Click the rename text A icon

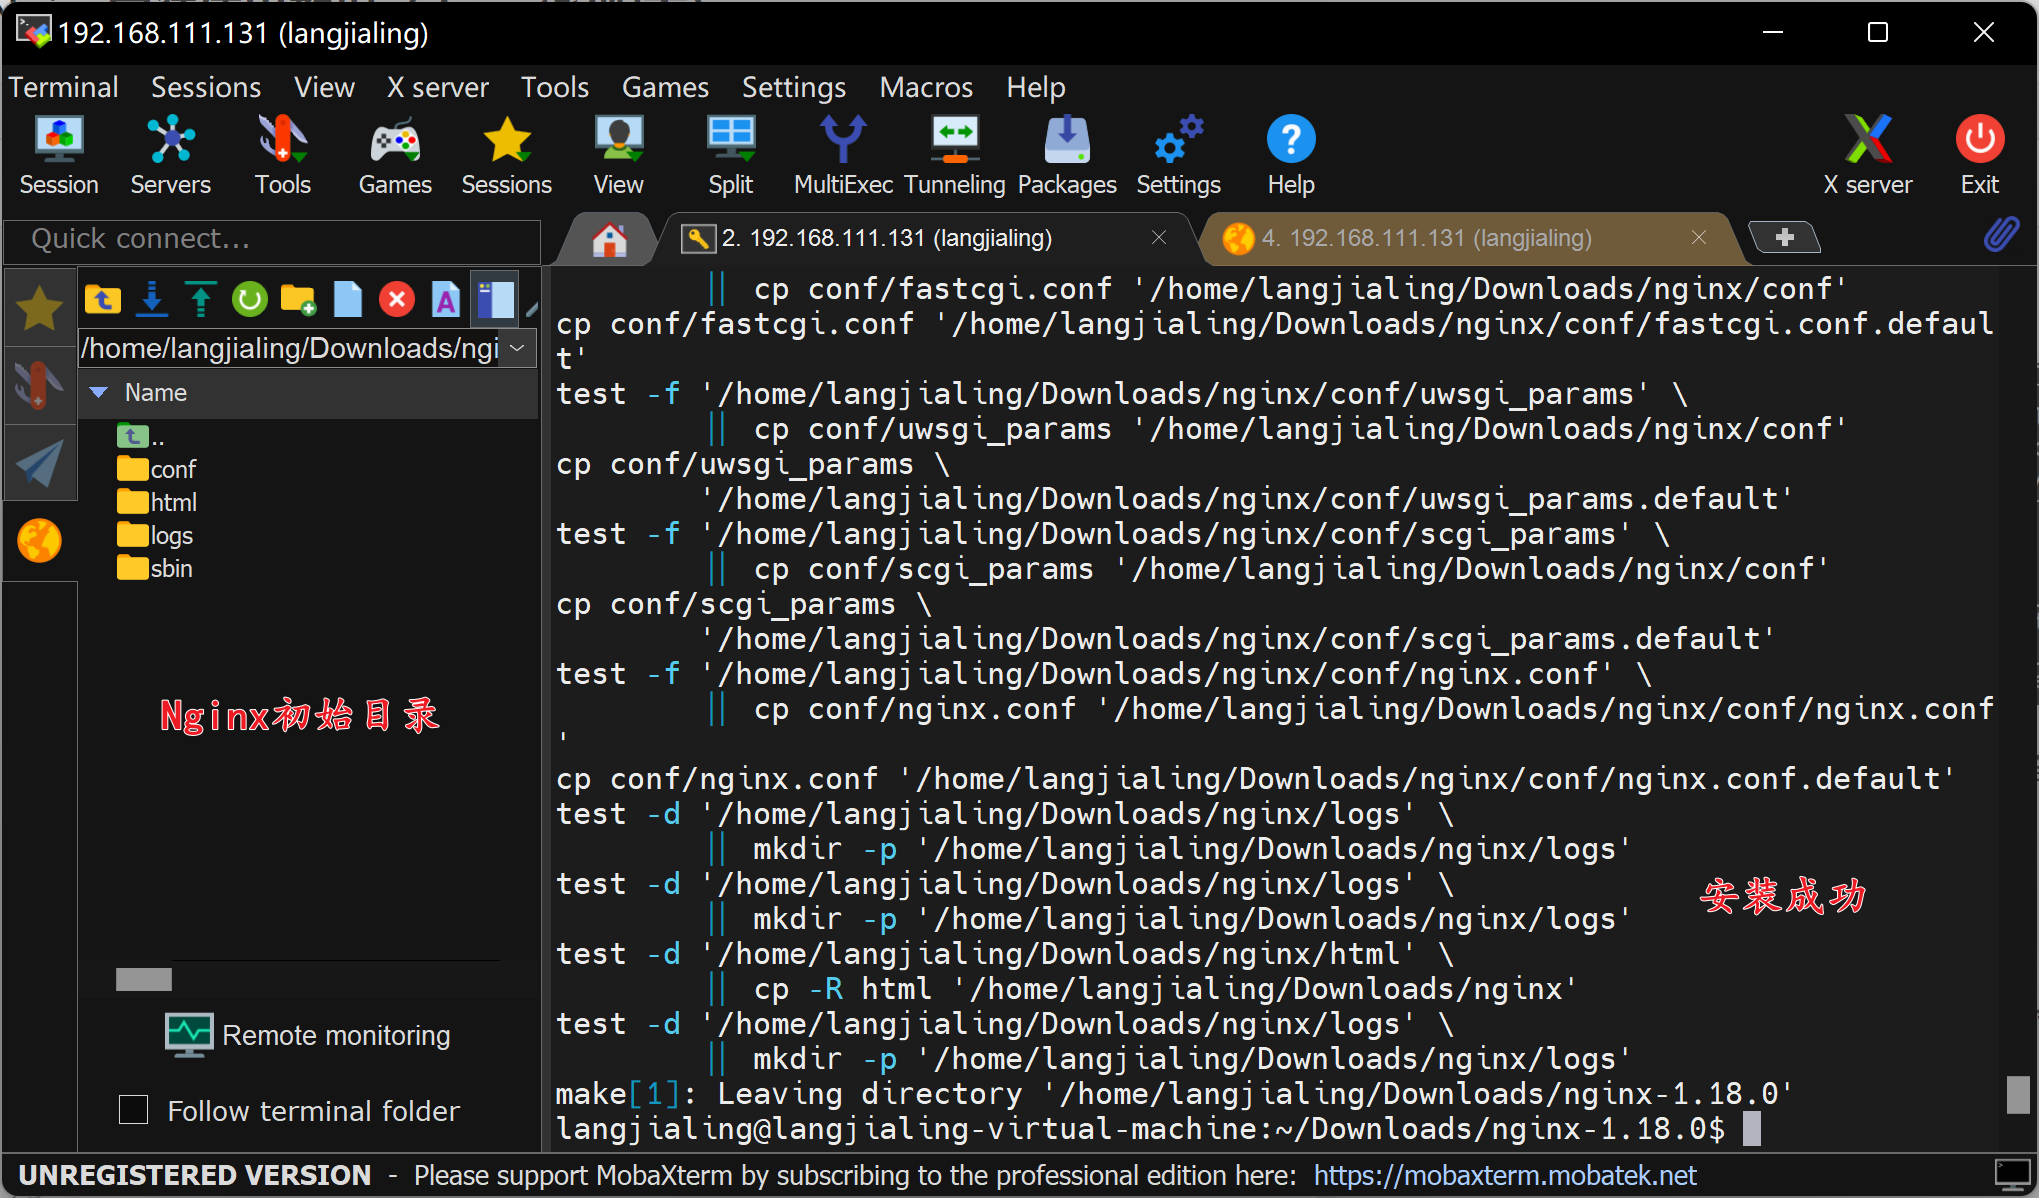click(x=446, y=299)
